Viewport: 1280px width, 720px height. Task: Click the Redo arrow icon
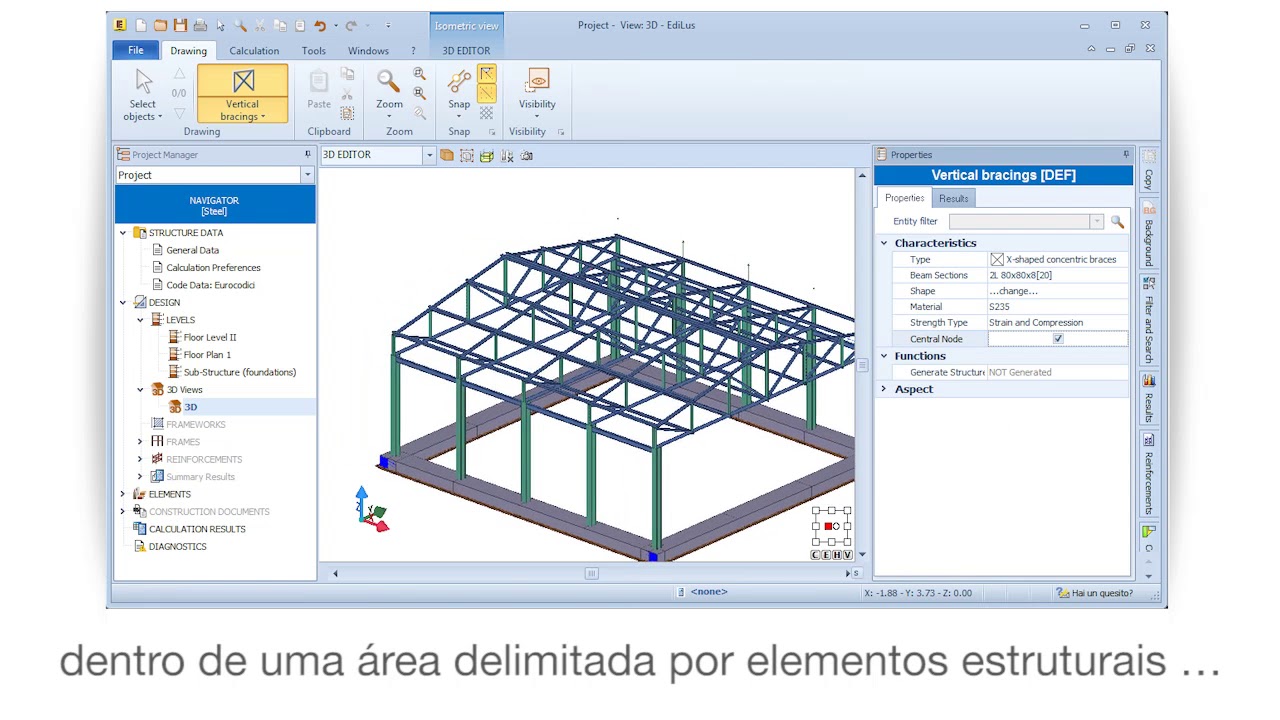pyautogui.click(x=351, y=25)
